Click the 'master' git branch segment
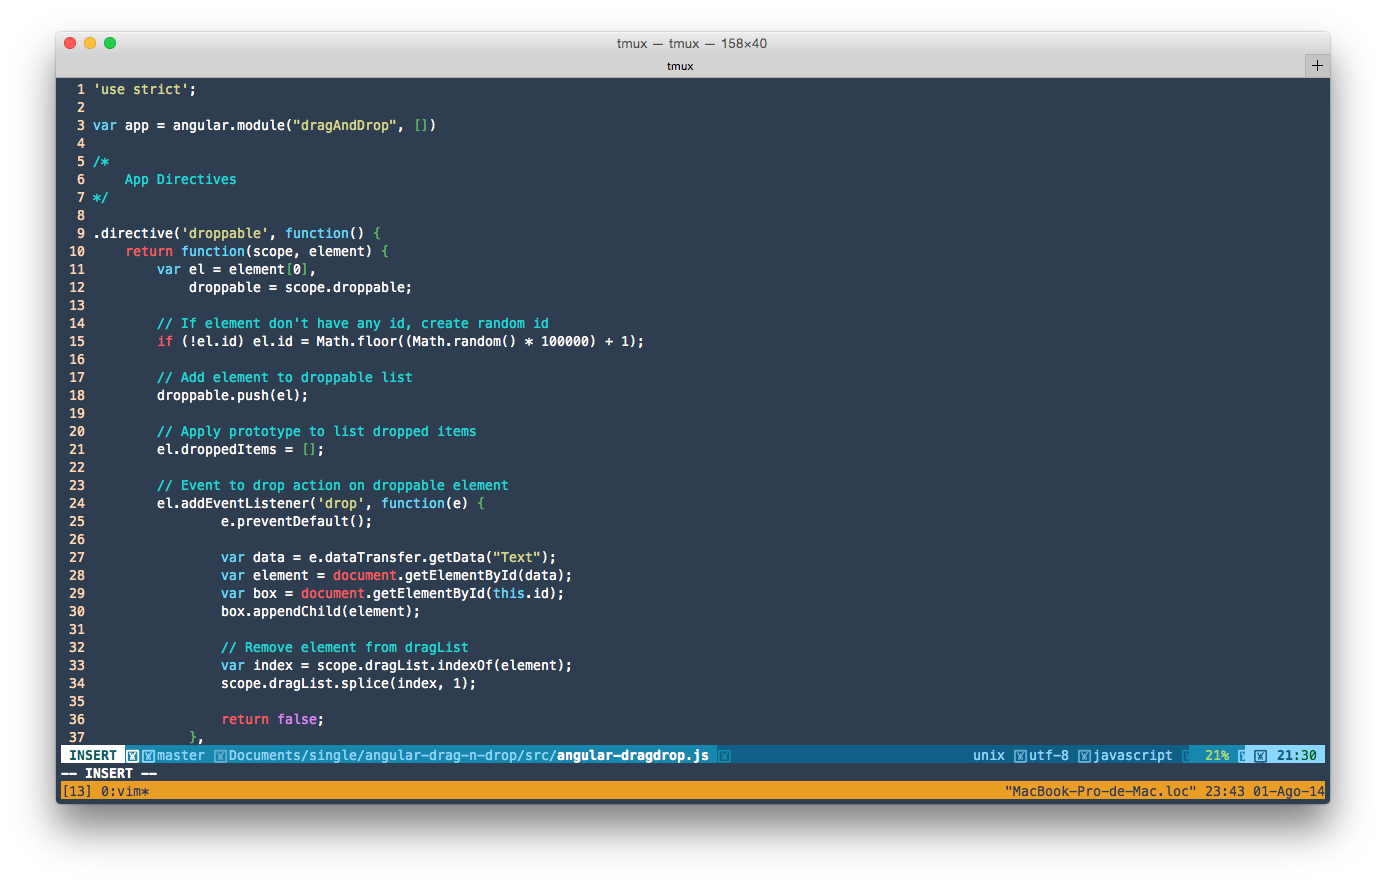Screen dimensions: 1386x884 coord(181,755)
